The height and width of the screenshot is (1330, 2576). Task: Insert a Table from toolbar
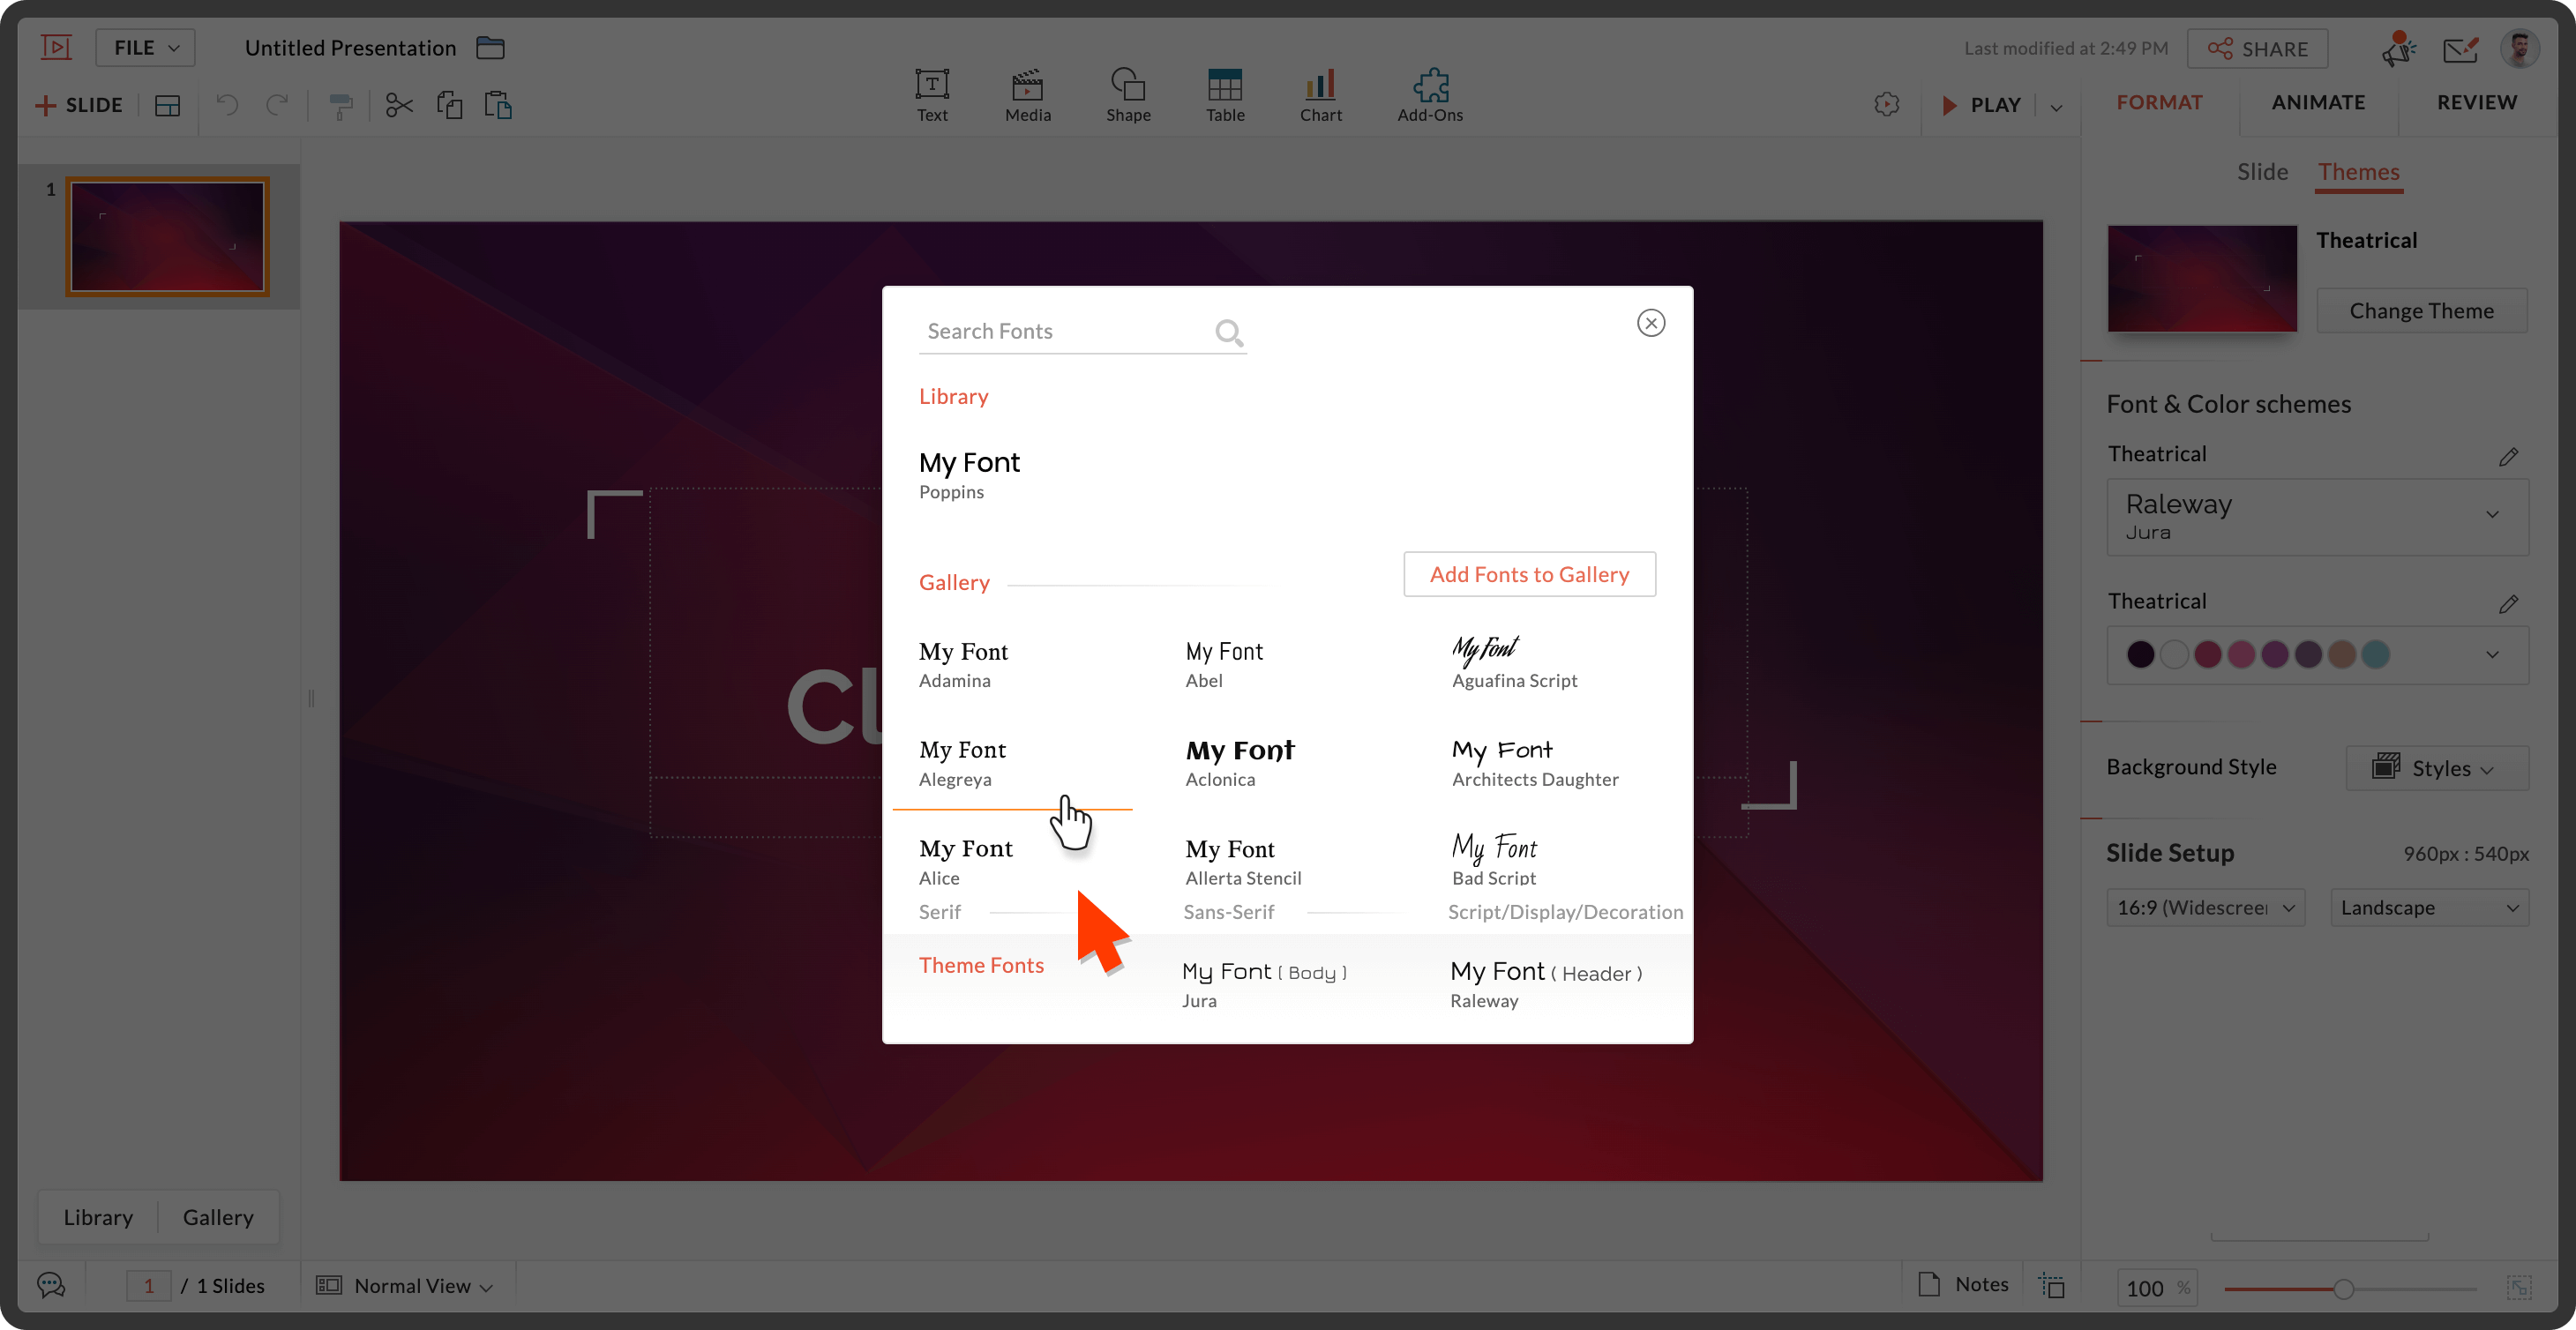point(1224,86)
